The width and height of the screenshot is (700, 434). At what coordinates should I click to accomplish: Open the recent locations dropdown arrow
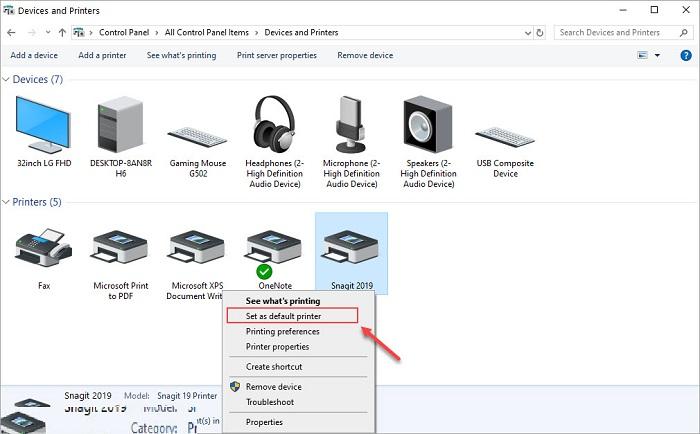coord(48,33)
